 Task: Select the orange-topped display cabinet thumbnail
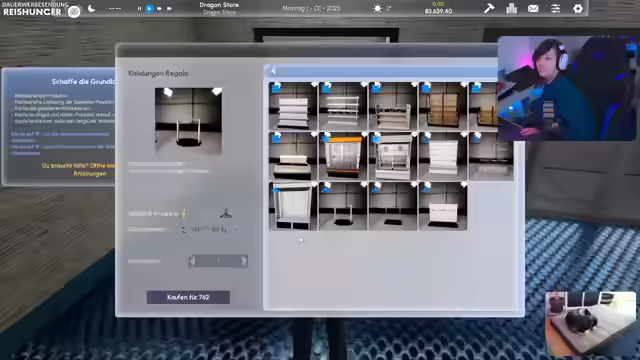343,156
